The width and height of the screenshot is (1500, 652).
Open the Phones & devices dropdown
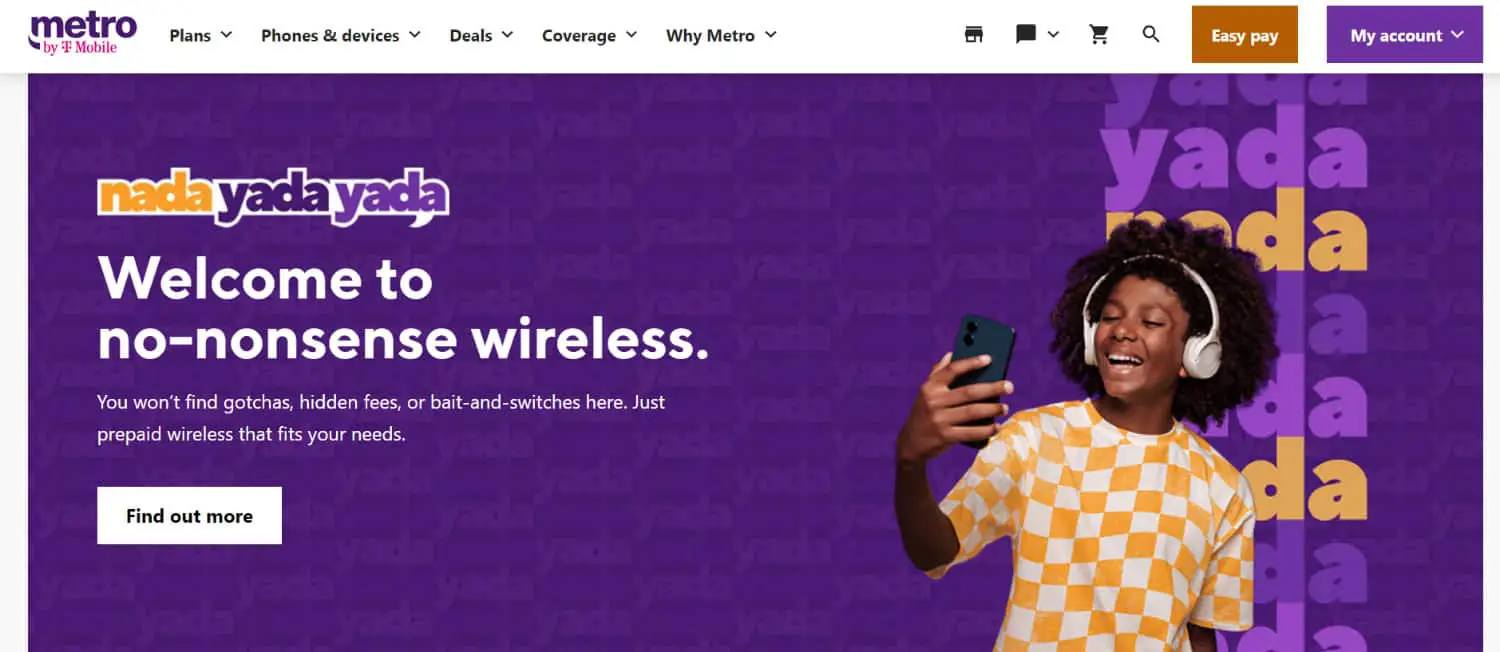(341, 35)
